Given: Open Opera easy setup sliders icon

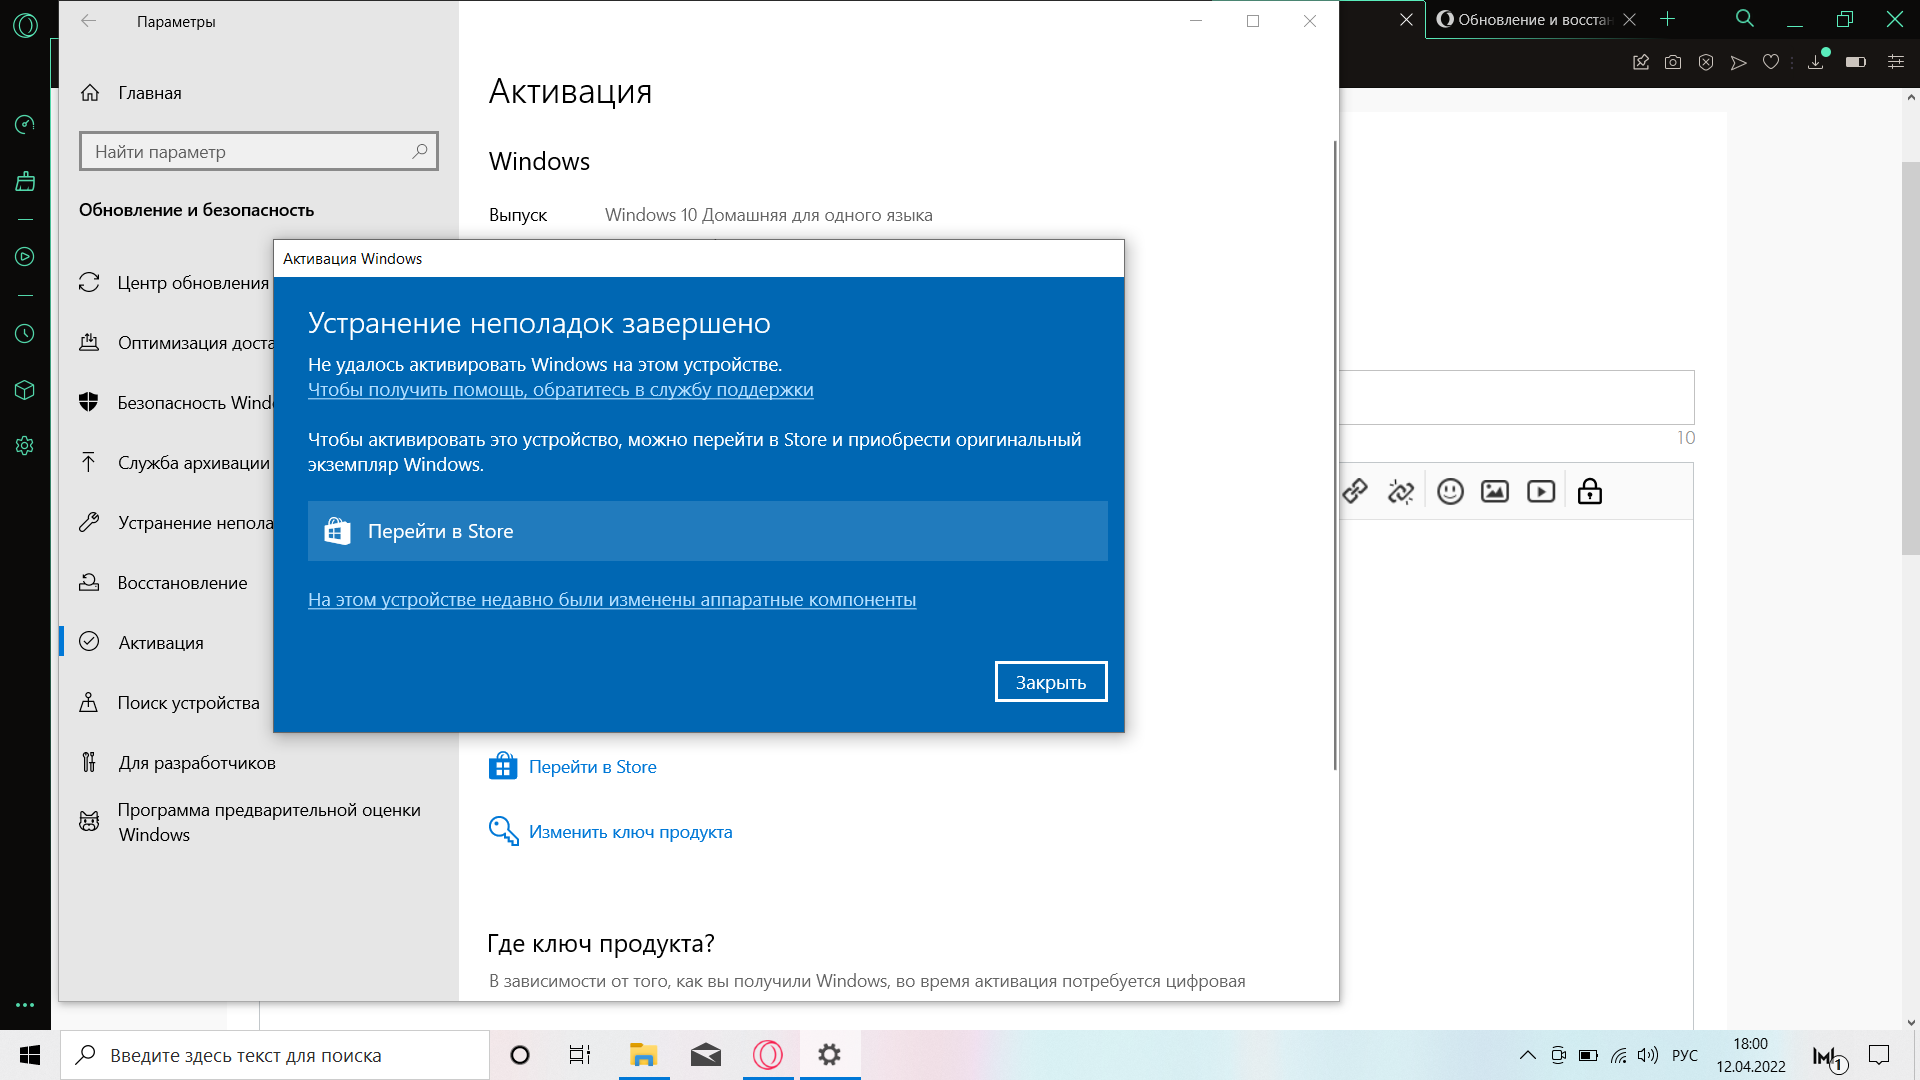Looking at the screenshot, I should click(x=1895, y=62).
